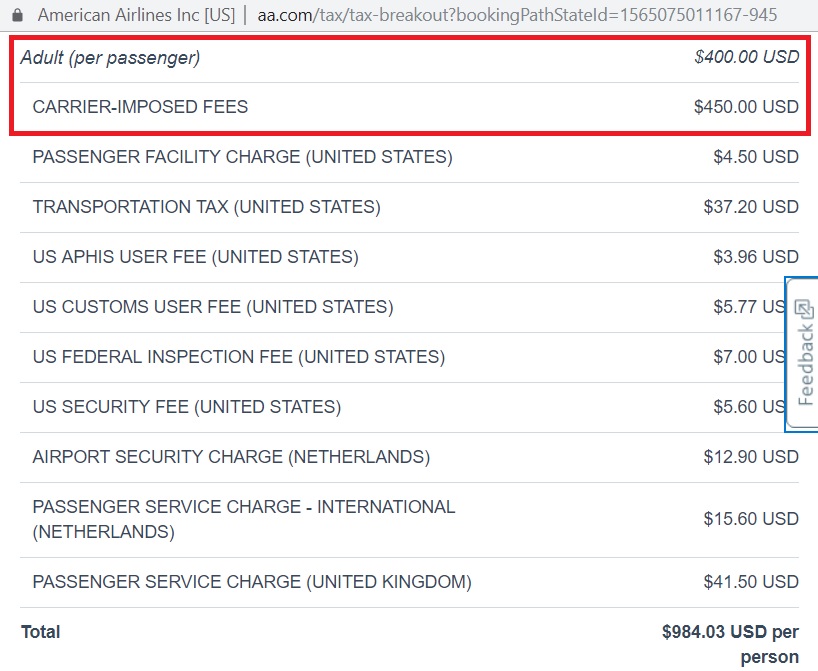Click US APHIS USER FEE label

(195, 257)
